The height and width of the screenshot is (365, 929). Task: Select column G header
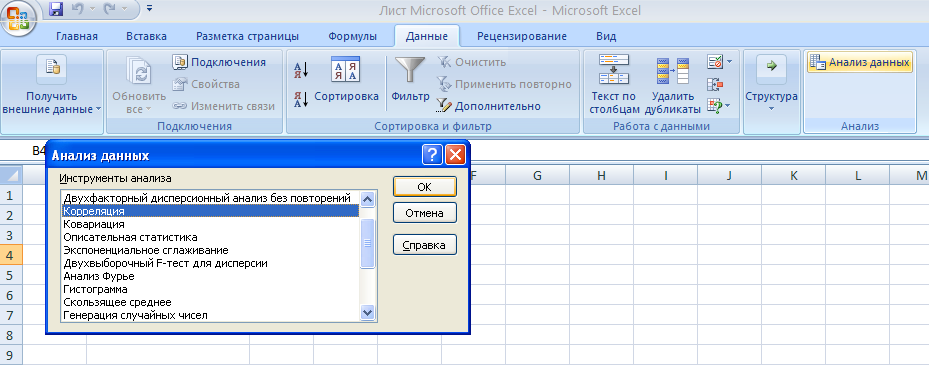click(537, 175)
